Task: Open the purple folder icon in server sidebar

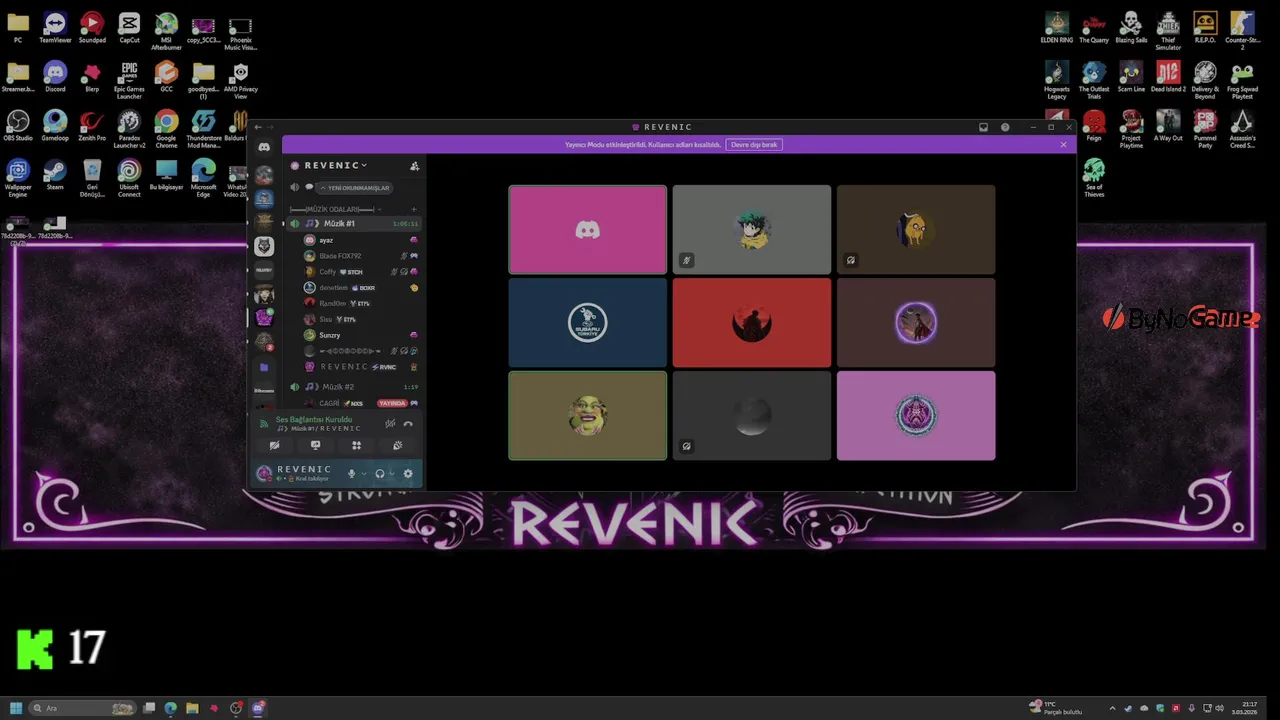Action: [x=264, y=367]
